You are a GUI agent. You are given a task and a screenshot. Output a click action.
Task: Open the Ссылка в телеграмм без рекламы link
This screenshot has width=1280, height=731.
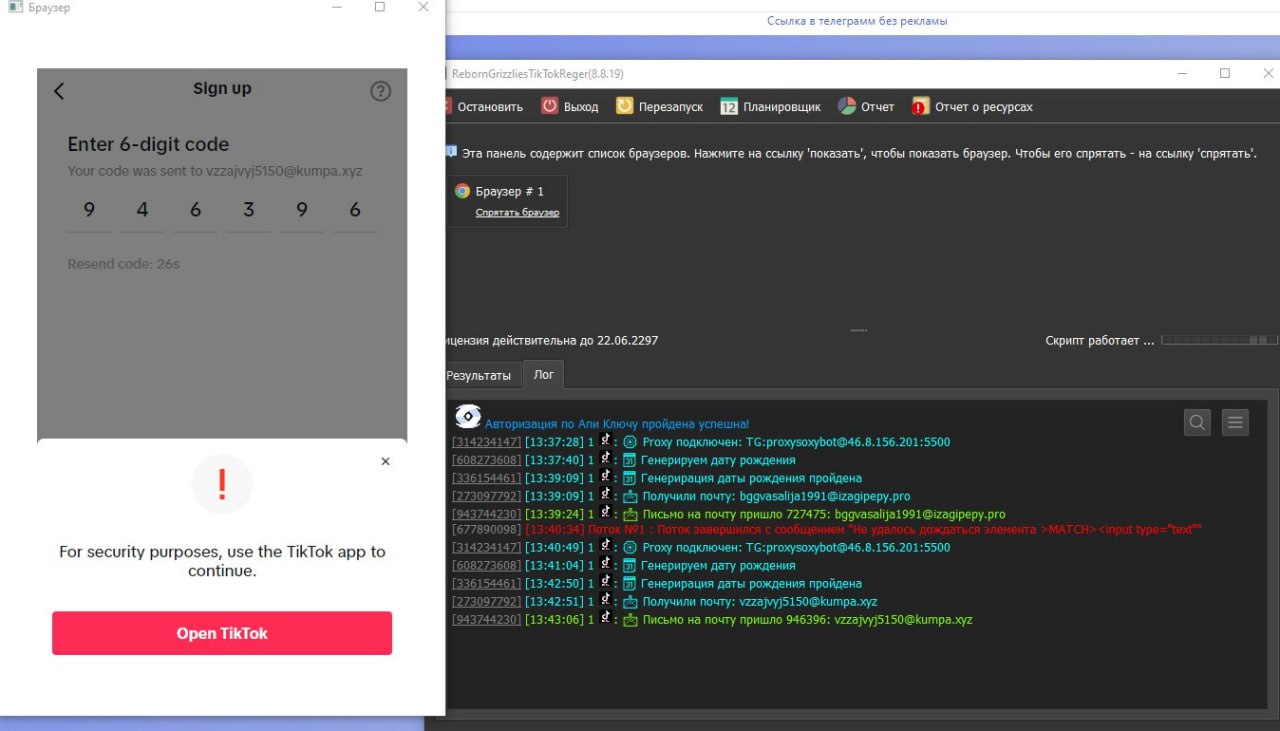tap(857, 21)
